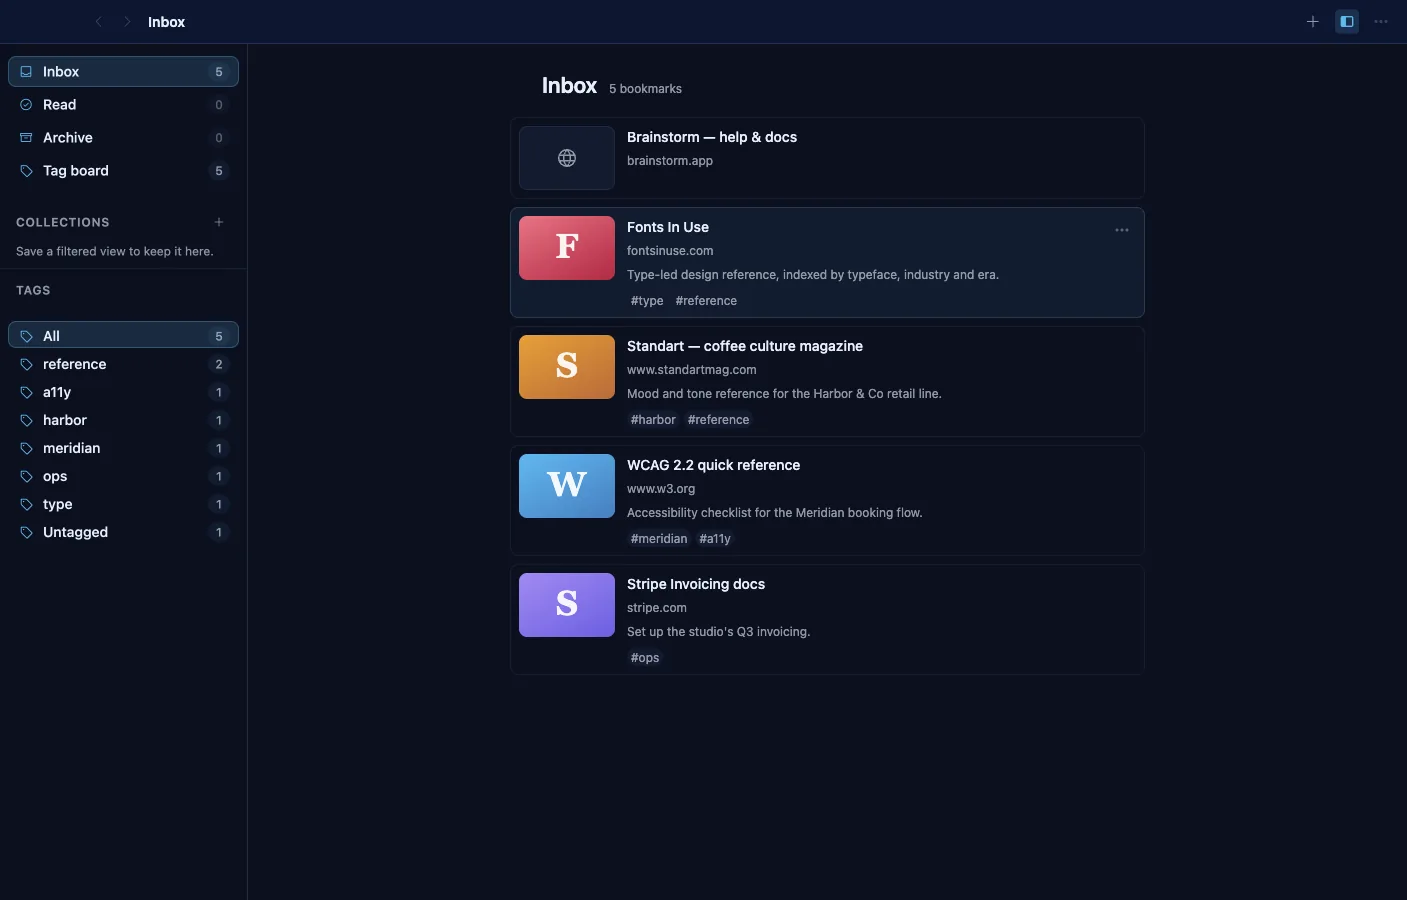Click the WCAG description about Meridian booking flow
Screen dimensions: 1407x900
point(775,513)
